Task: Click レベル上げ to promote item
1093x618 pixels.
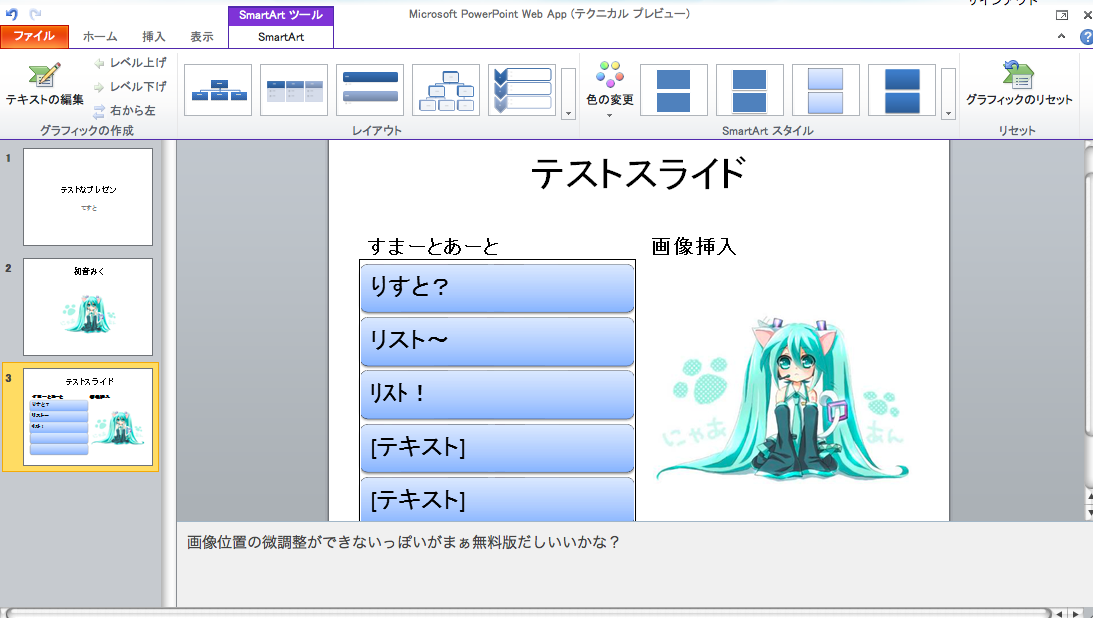Action: click(130, 63)
